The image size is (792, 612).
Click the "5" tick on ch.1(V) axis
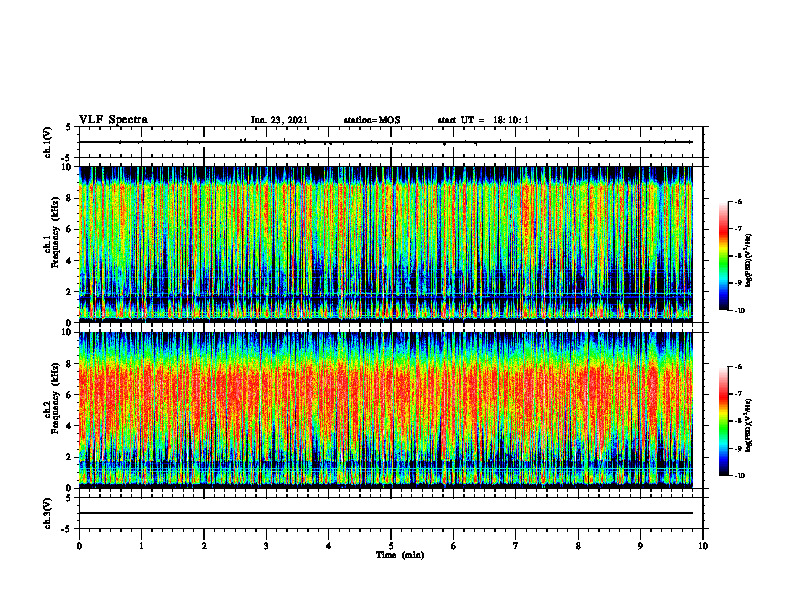(70, 128)
